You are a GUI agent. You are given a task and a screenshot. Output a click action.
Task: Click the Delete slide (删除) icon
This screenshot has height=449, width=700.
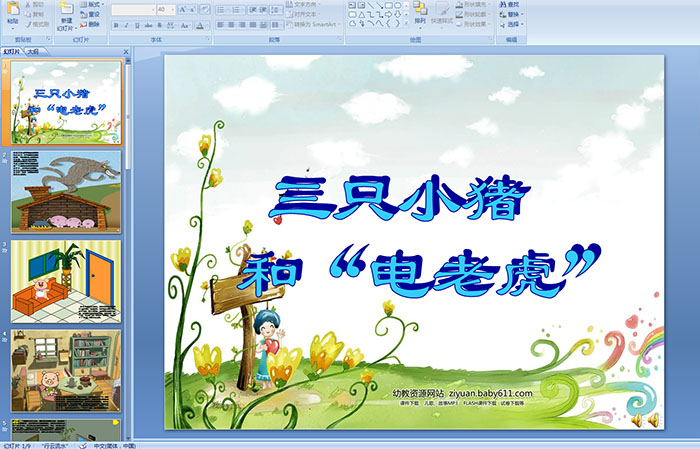(x=91, y=23)
